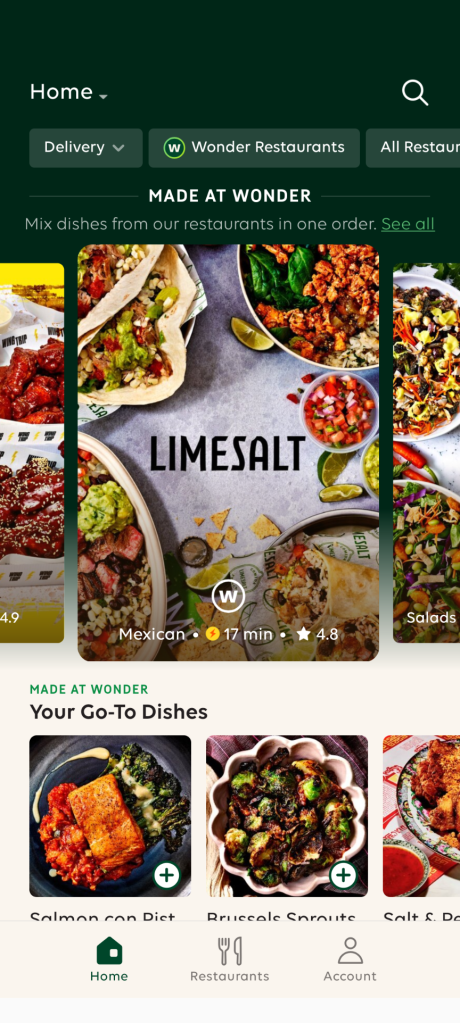This screenshot has width=460, height=1023.
Task: Open Restaurants via fork and knife icon
Action: point(230,951)
